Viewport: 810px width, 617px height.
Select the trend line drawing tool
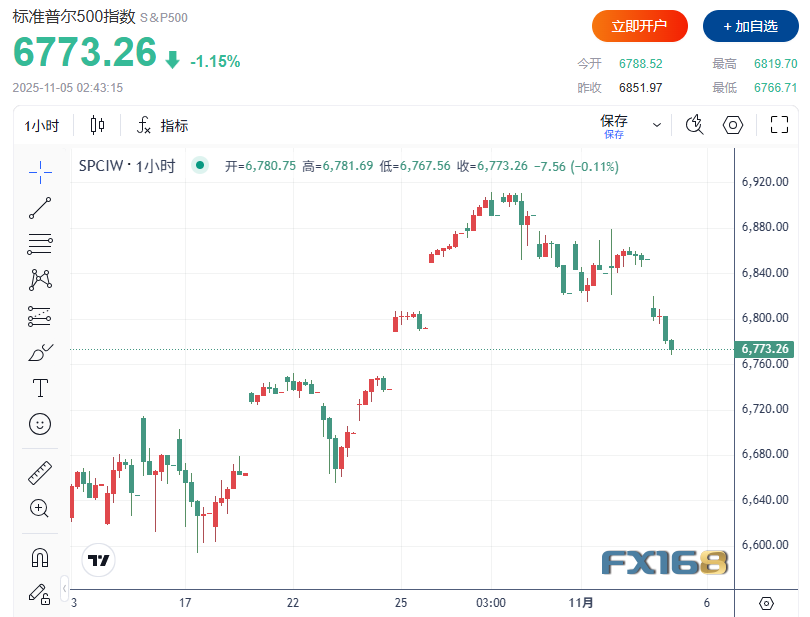40,207
